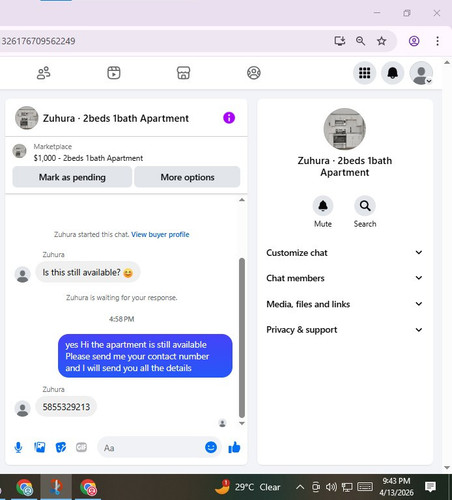Choose a sticker icon
The image size is (452, 500).
pyautogui.click(x=61, y=447)
